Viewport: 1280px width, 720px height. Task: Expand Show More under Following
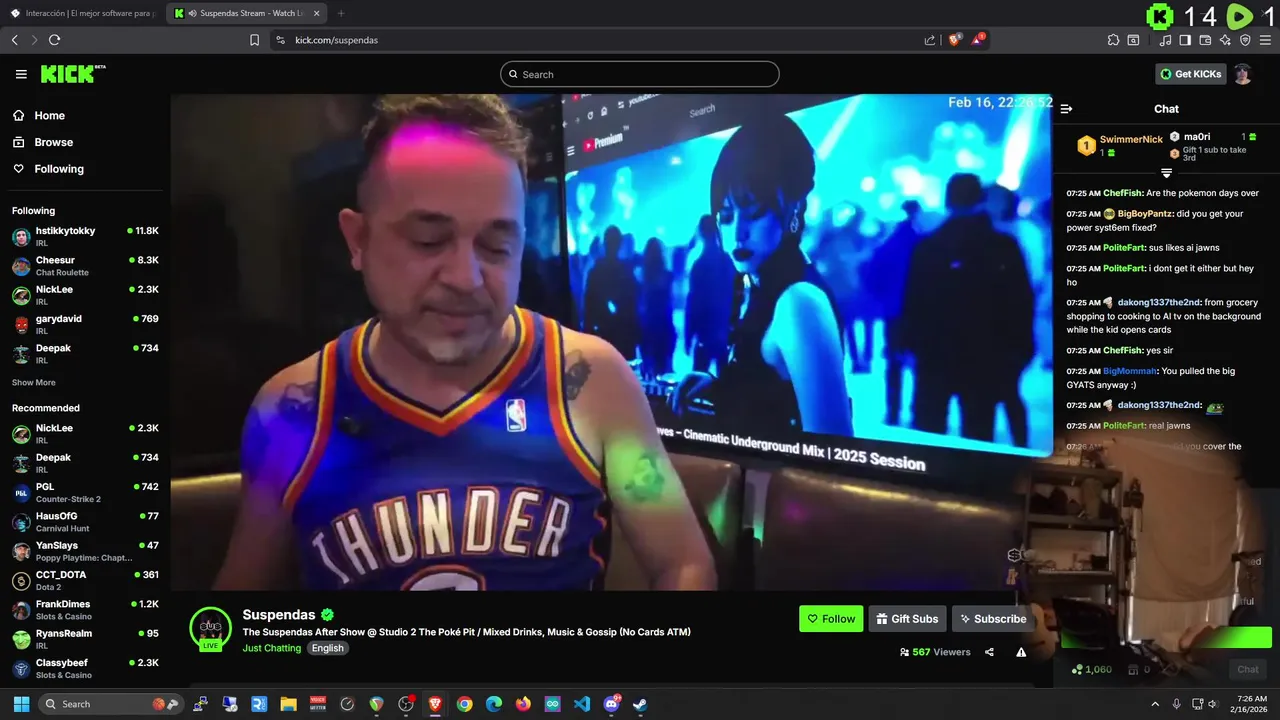coord(33,382)
